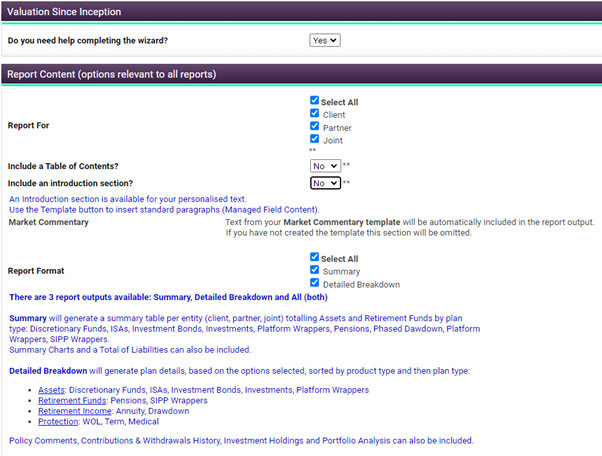The height and width of the screenshot is (456, 602).
Task: Click the Report Format row label
Action: [x=39, y=270]
